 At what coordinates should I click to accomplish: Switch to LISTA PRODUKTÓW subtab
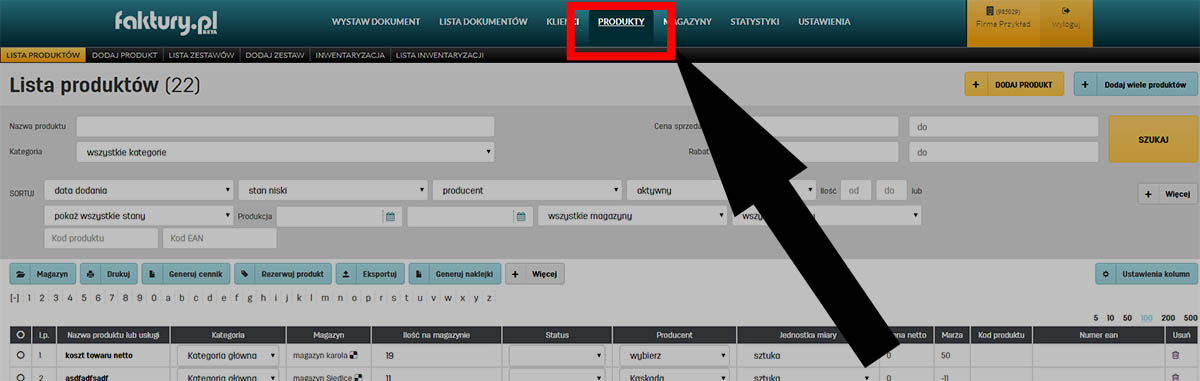click(42, 55)
